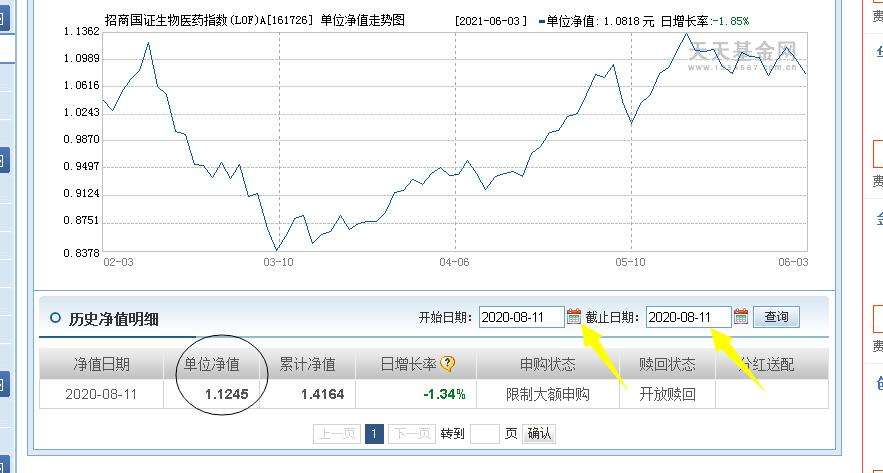Click the 单位净值 column header

pos(212,364)
